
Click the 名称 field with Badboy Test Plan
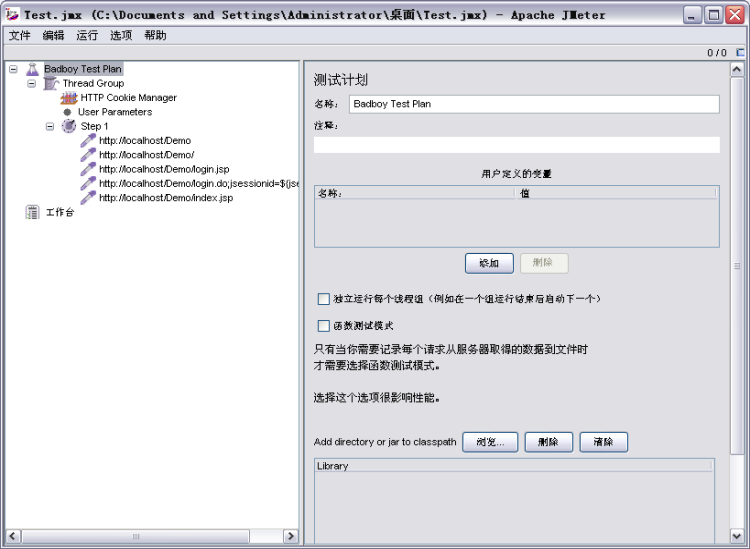click(x=534, y=104)
